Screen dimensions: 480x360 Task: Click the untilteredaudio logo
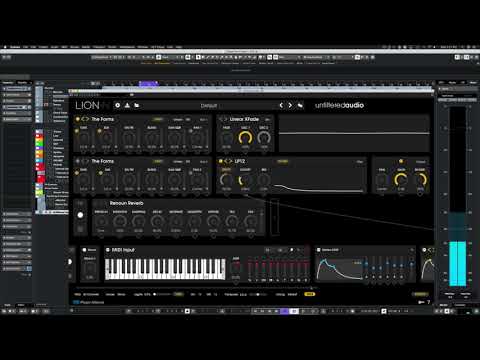pos(339,105)
